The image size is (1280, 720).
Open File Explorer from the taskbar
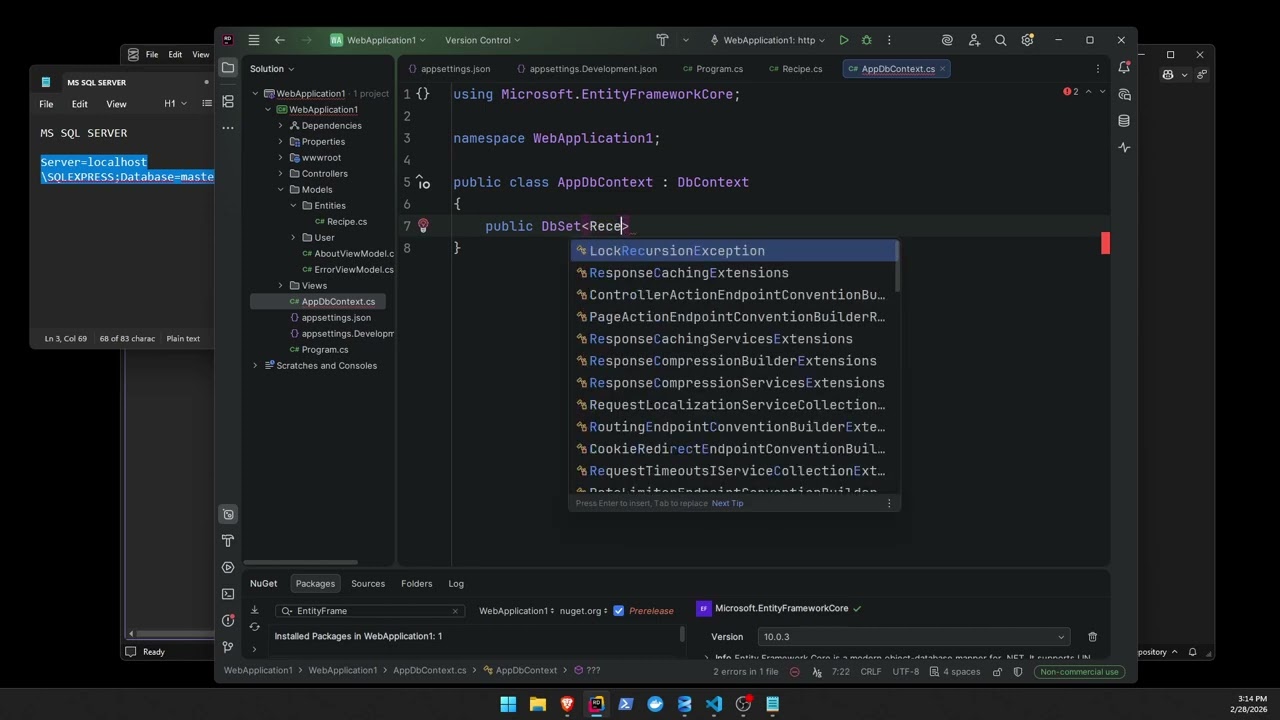(x=538, y=704)
